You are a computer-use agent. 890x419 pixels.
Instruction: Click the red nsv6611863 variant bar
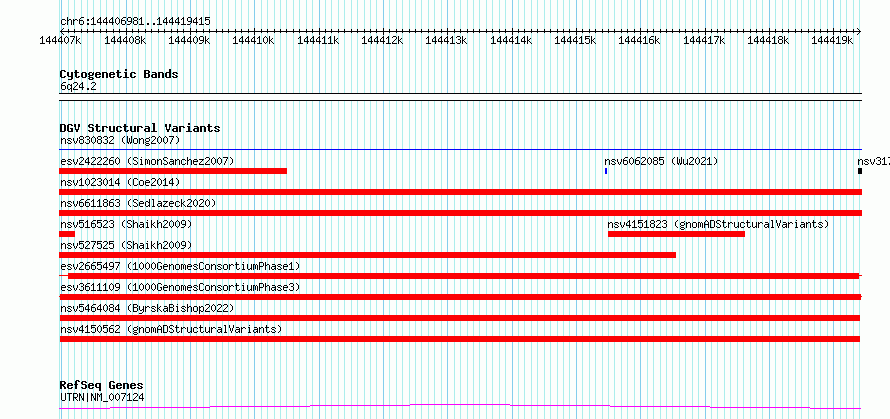click(461, 213)
